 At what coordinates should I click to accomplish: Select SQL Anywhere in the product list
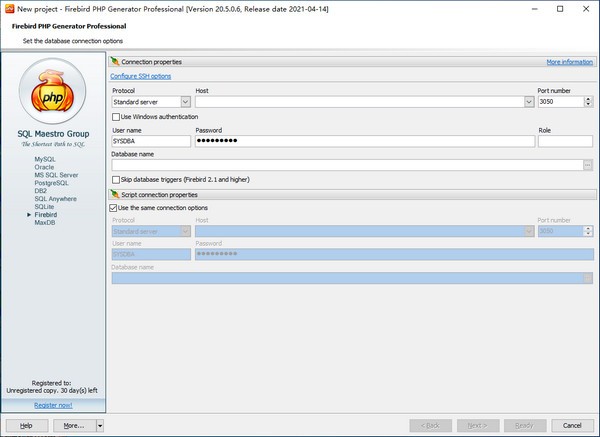pyautogui.click(x=55, y=199)
